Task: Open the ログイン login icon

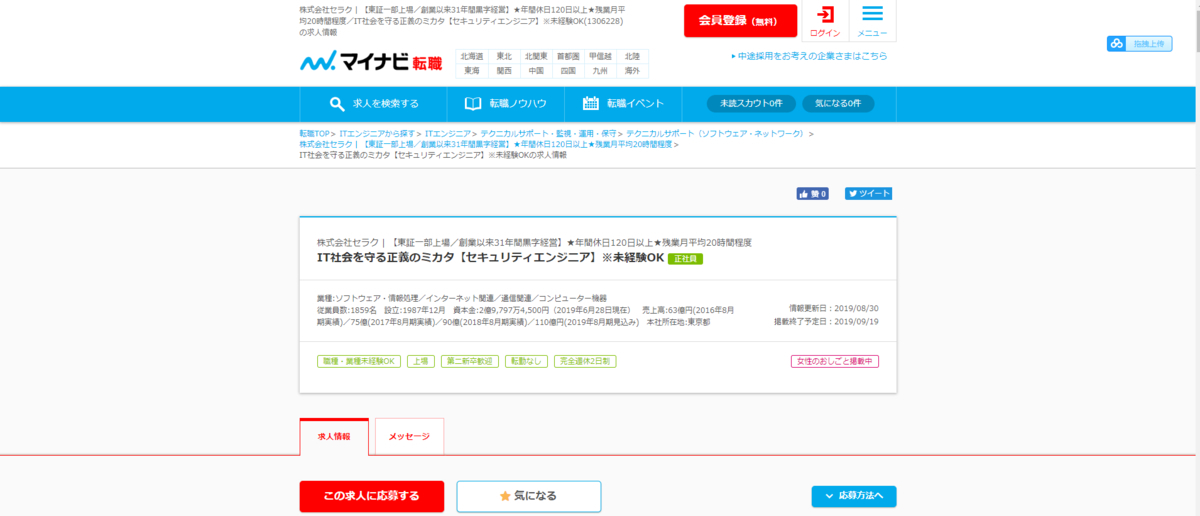Action: pyautogui.click(x=825, y=21)
